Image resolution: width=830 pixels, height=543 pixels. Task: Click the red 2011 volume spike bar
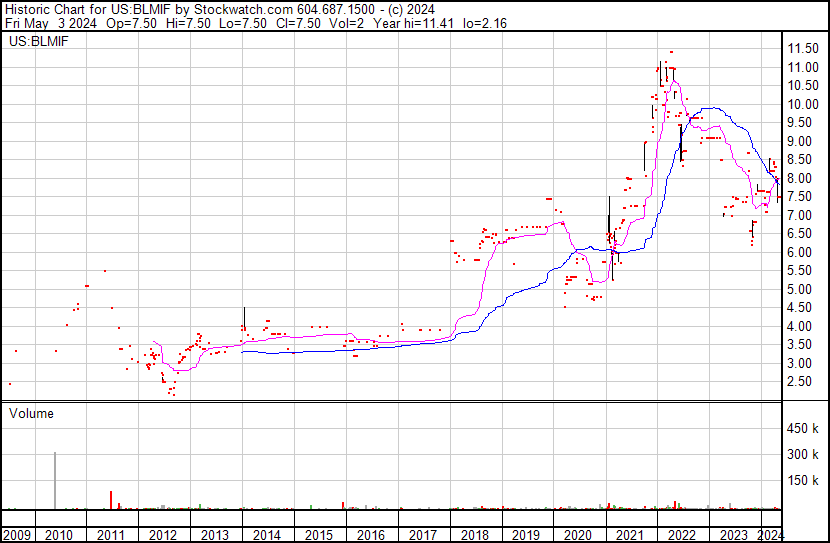(x=111, y=500)
